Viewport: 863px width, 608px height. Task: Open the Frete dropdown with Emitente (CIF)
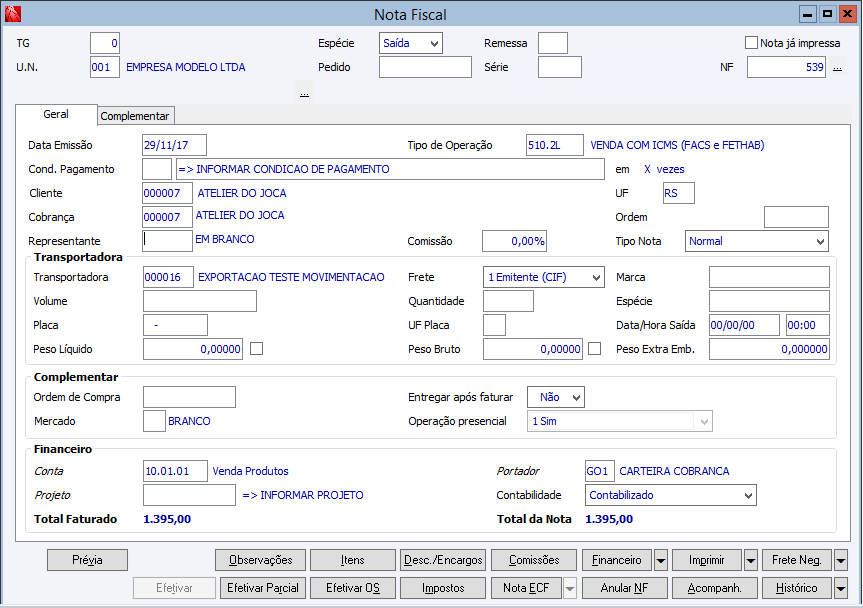coord(544,277)
